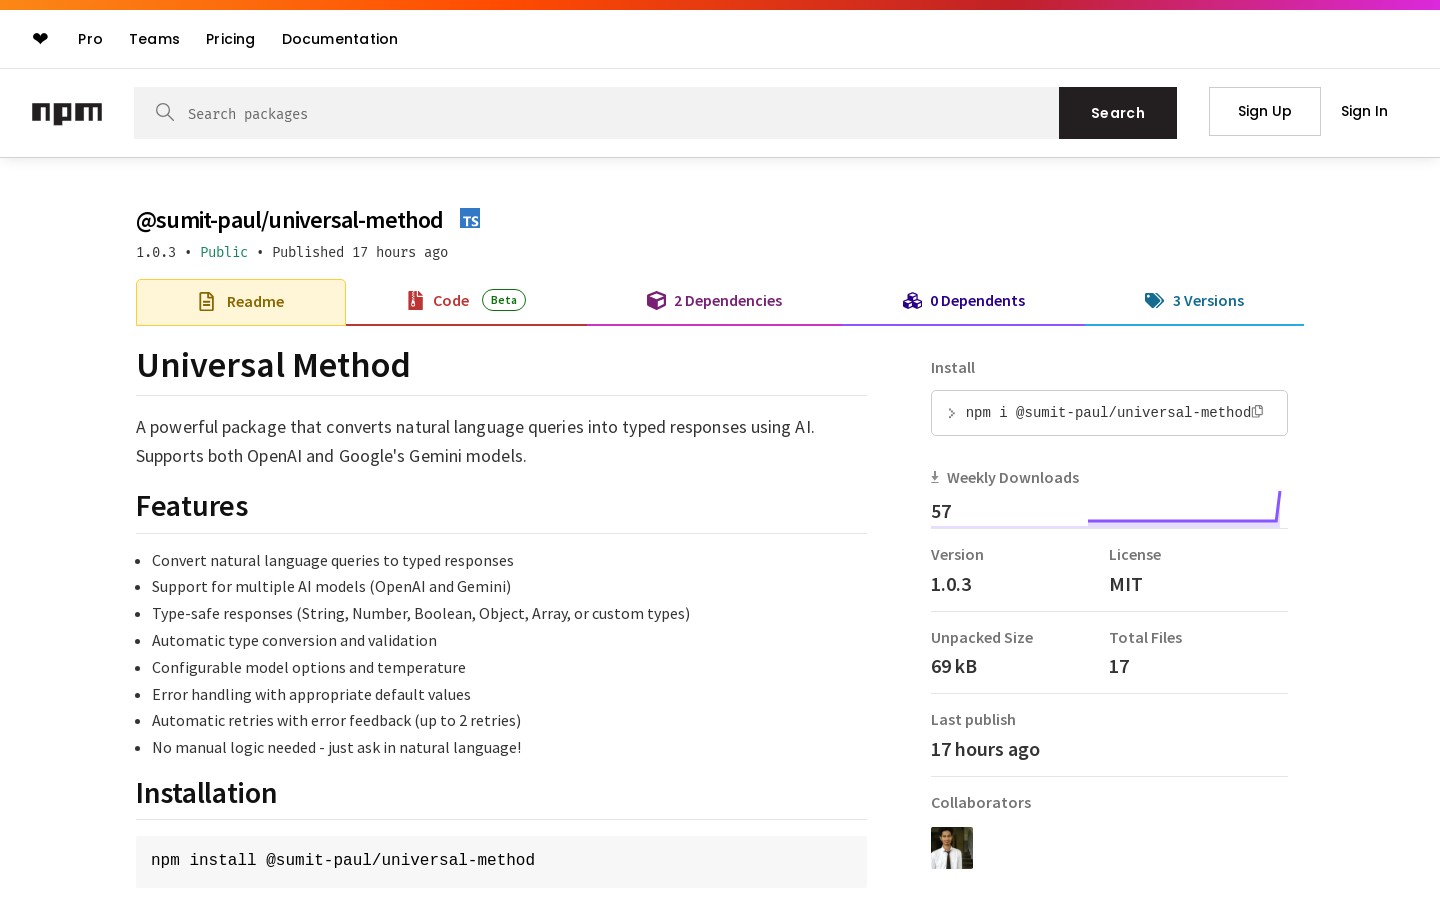Open the 2 Dependencies tab
This screenshot has width=1440, height=900.
(714, 301)
